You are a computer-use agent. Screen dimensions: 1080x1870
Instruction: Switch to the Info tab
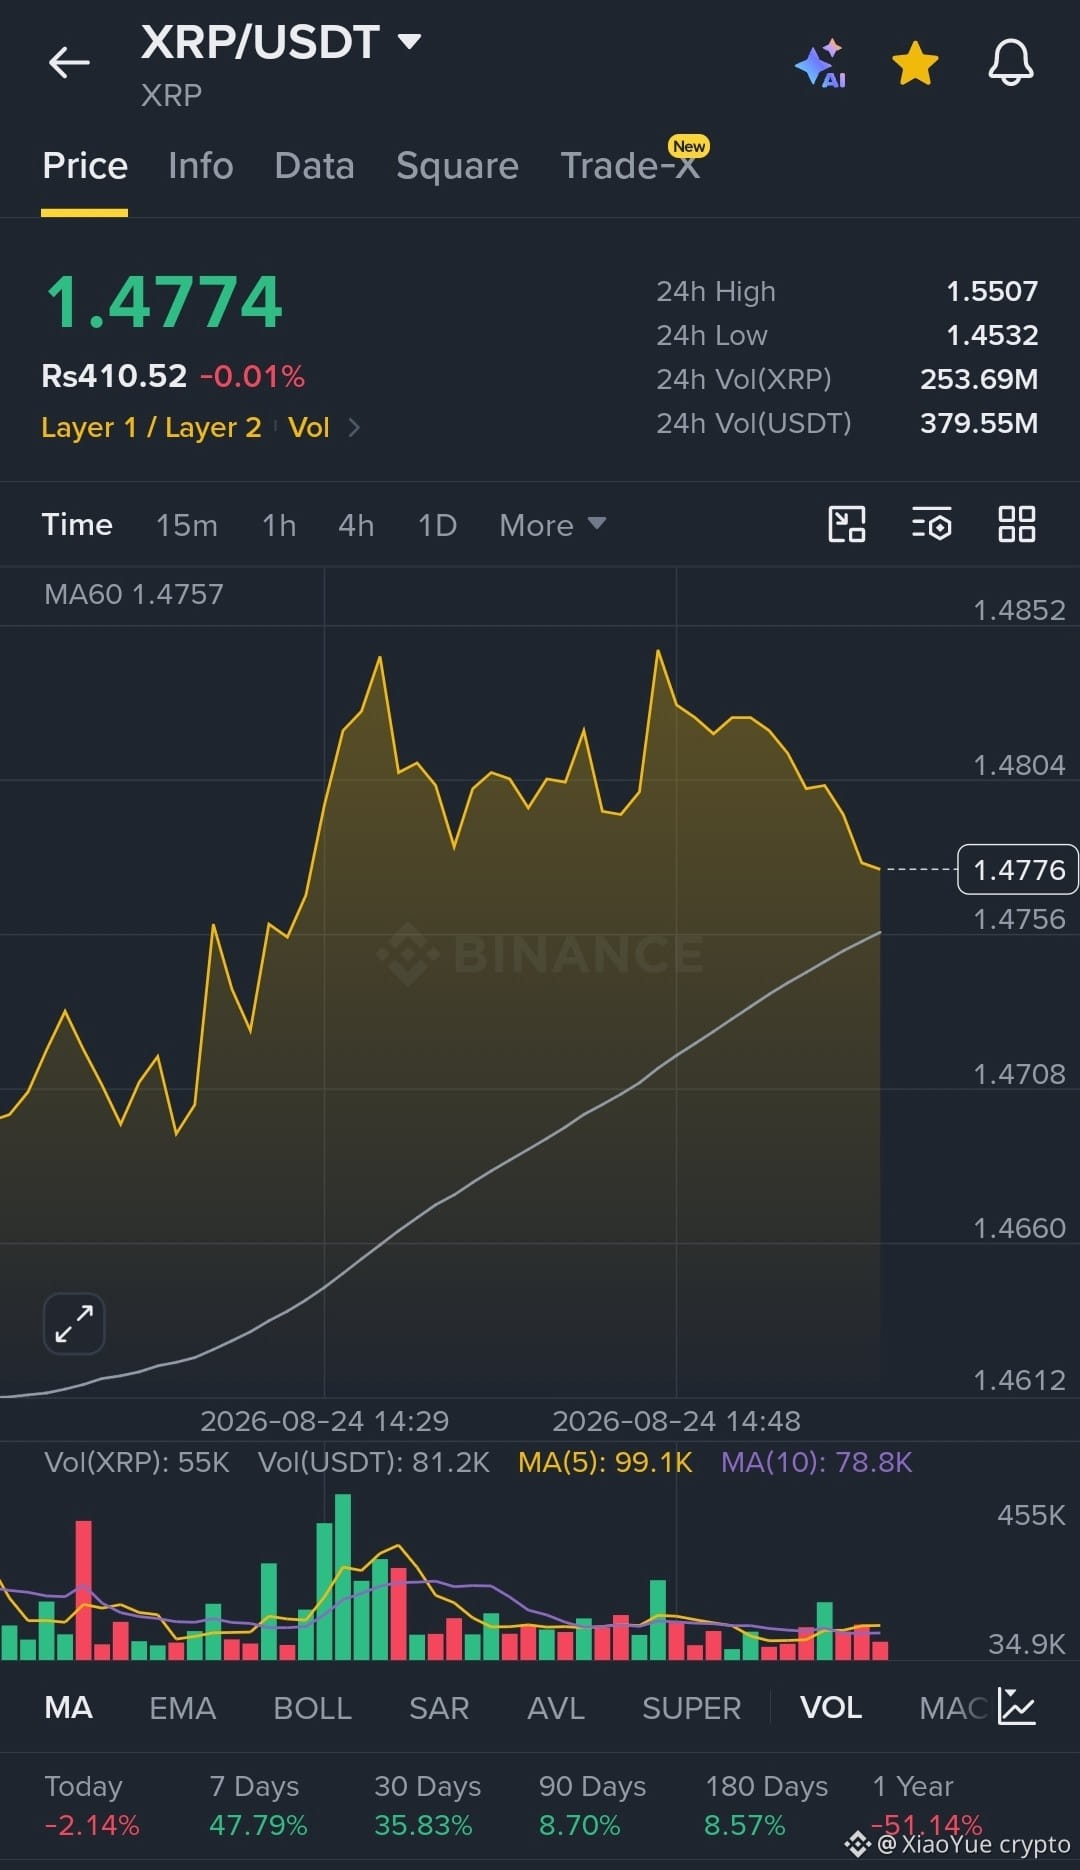pos(201,166)
